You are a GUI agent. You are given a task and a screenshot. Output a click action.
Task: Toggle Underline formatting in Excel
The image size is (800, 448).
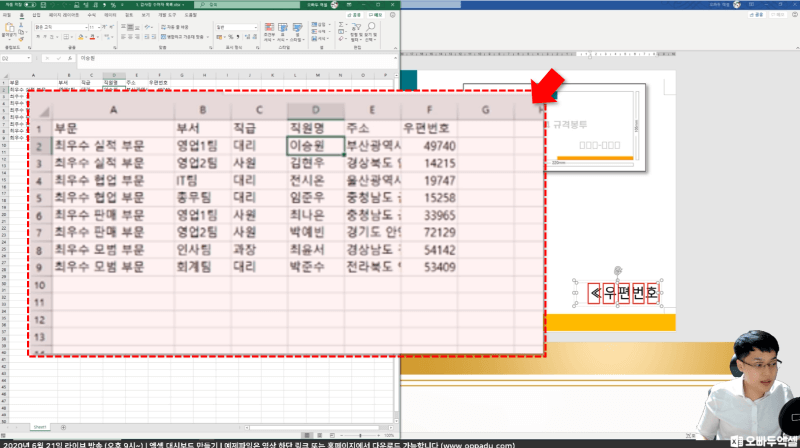coord(52,37)
